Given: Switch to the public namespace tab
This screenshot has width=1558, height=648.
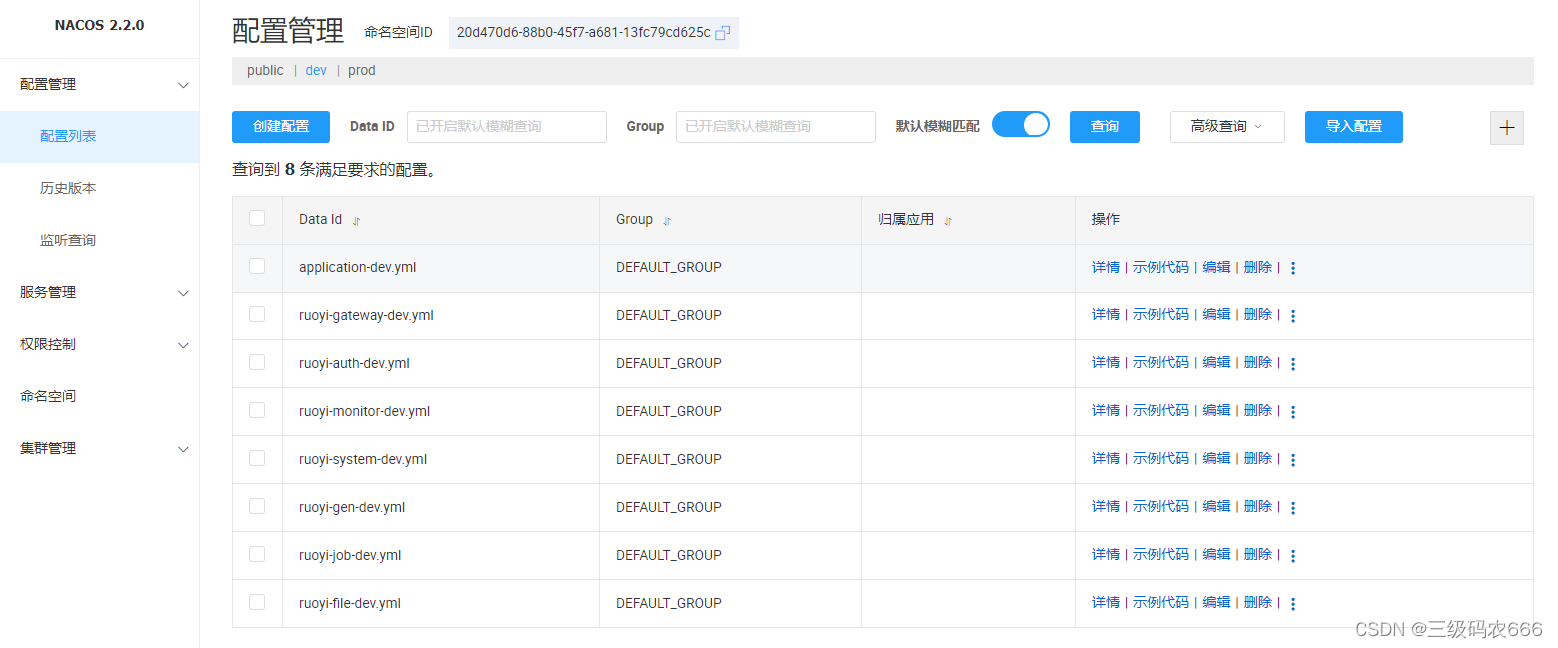Looking at the screenshot, I should pos(264,70).
